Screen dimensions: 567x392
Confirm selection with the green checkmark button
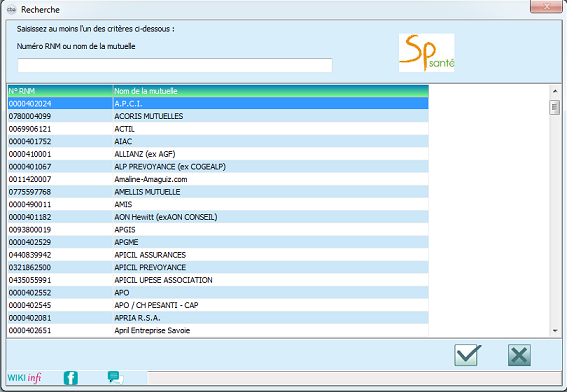click(468, 355)
